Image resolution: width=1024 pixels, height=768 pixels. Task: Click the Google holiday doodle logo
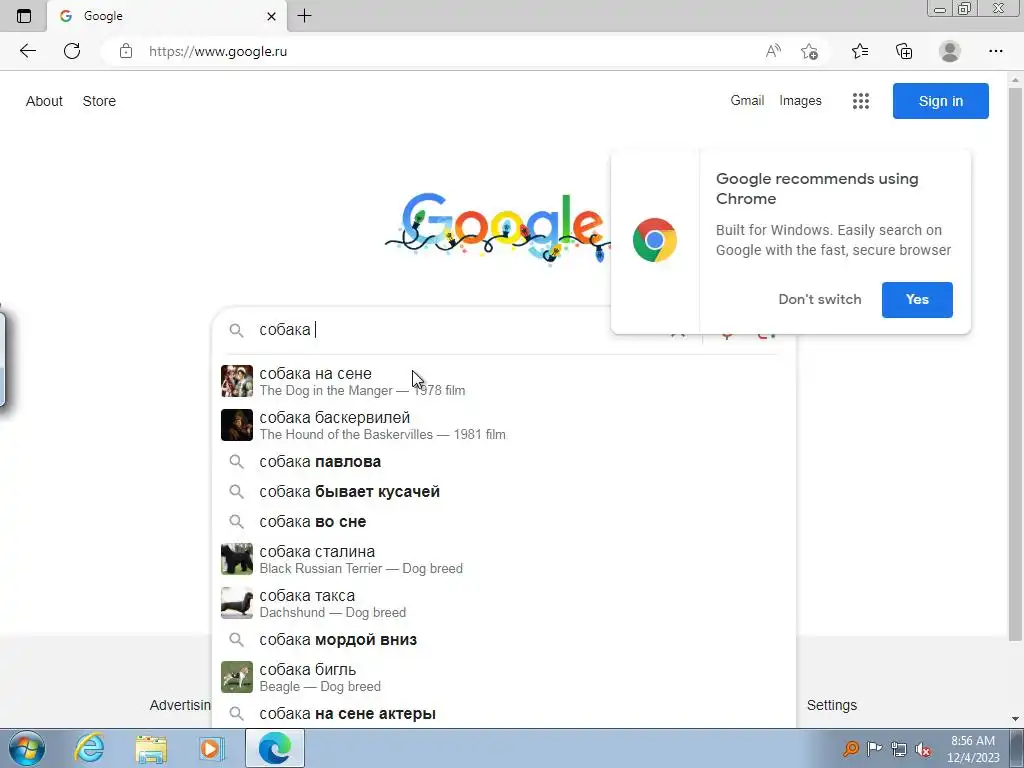tap(498, 227)
